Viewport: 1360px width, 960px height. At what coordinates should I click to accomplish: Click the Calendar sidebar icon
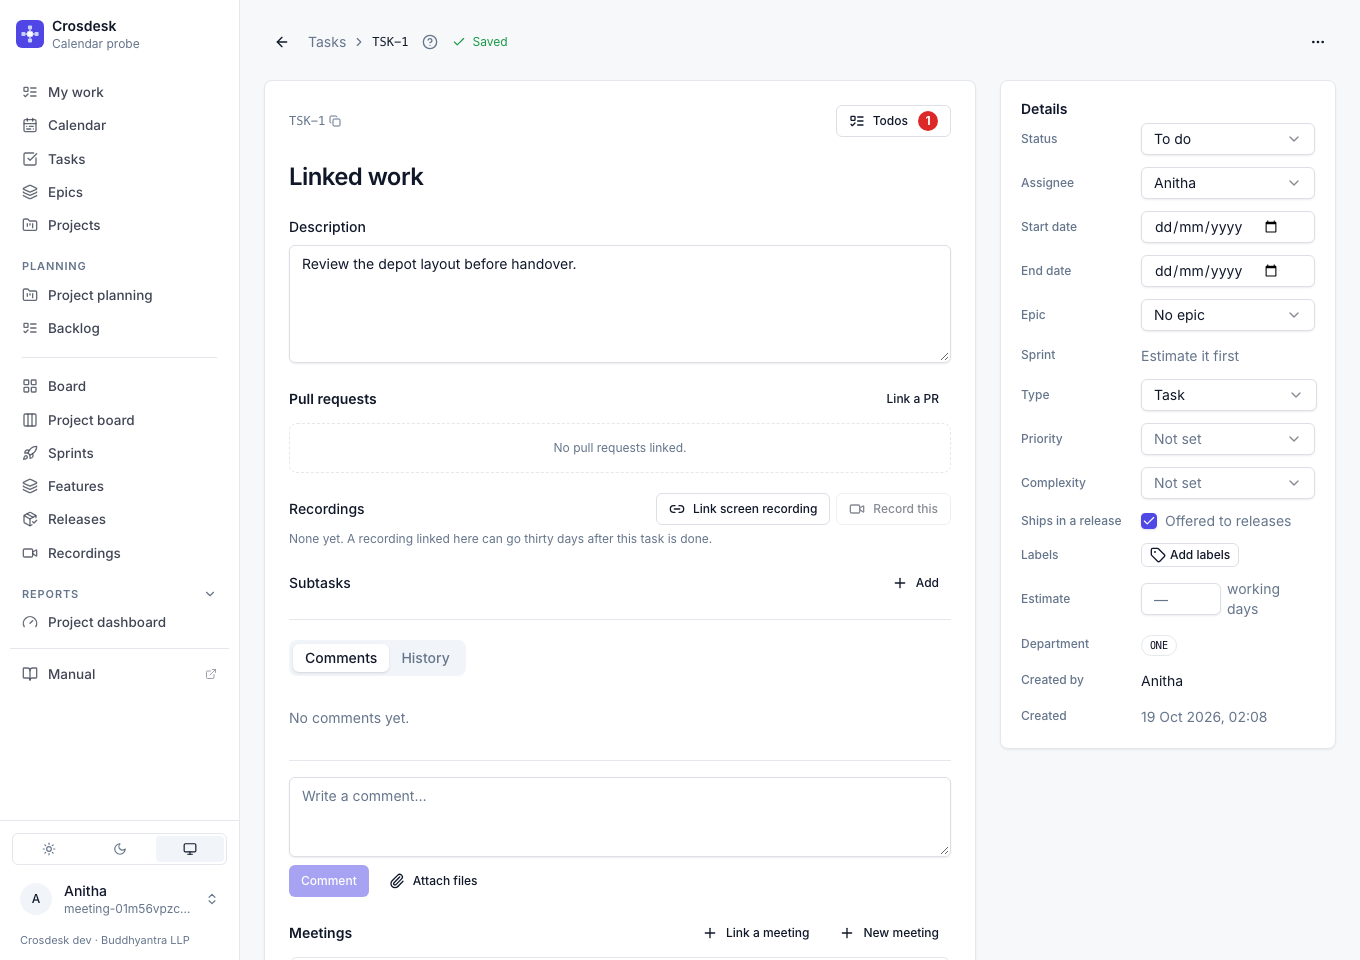(30, 125)
